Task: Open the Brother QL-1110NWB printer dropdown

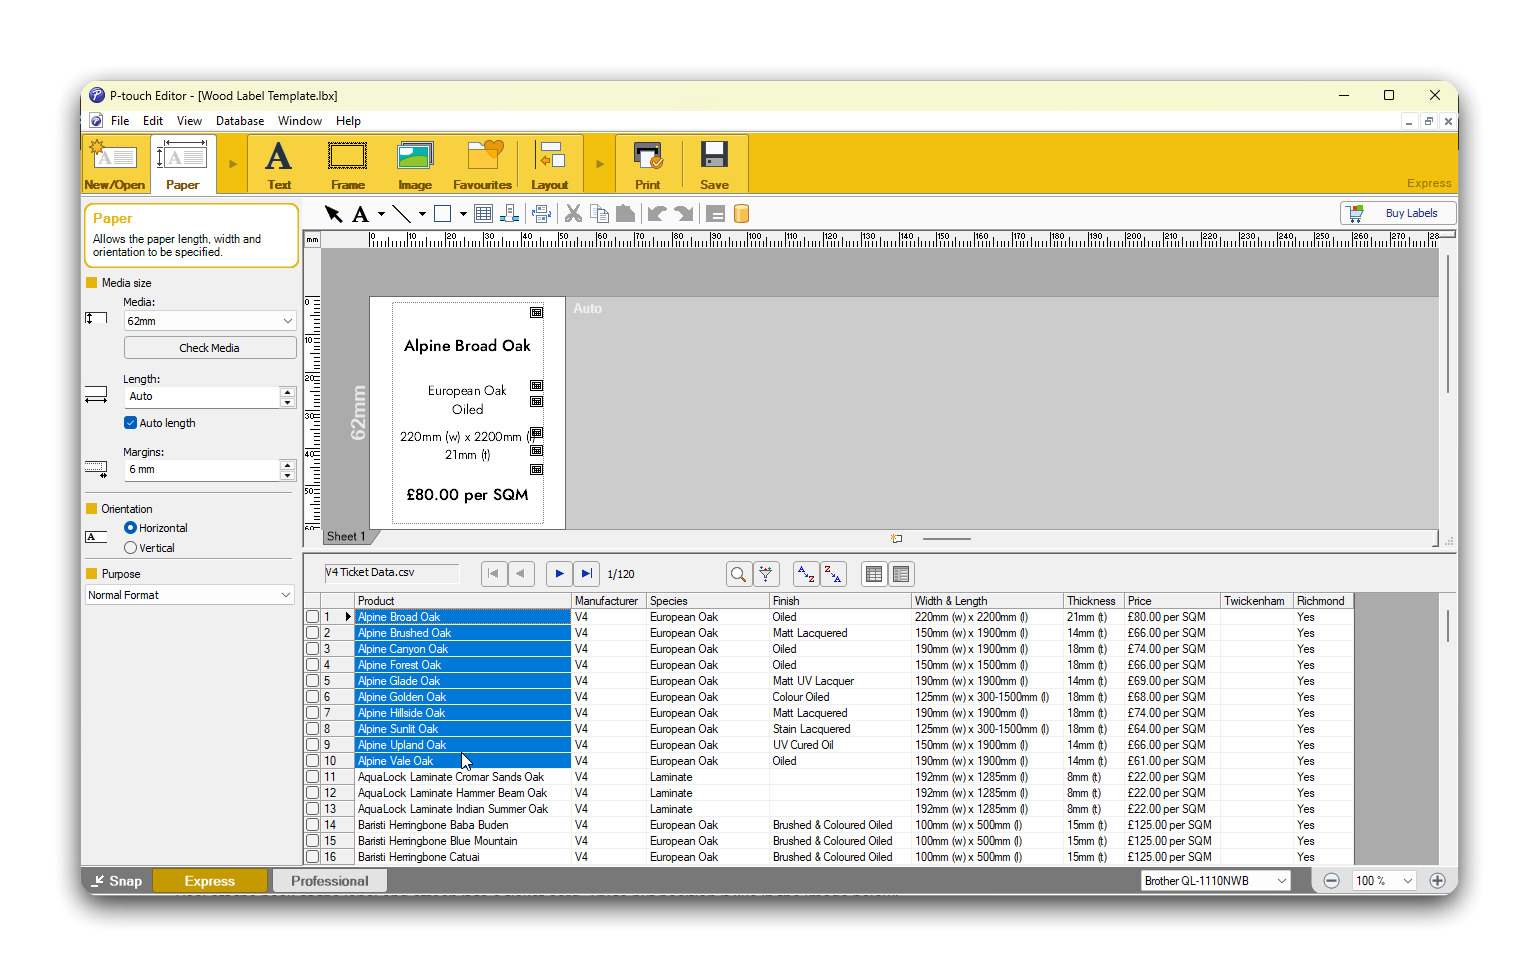Action: [x=1215, y=881]
